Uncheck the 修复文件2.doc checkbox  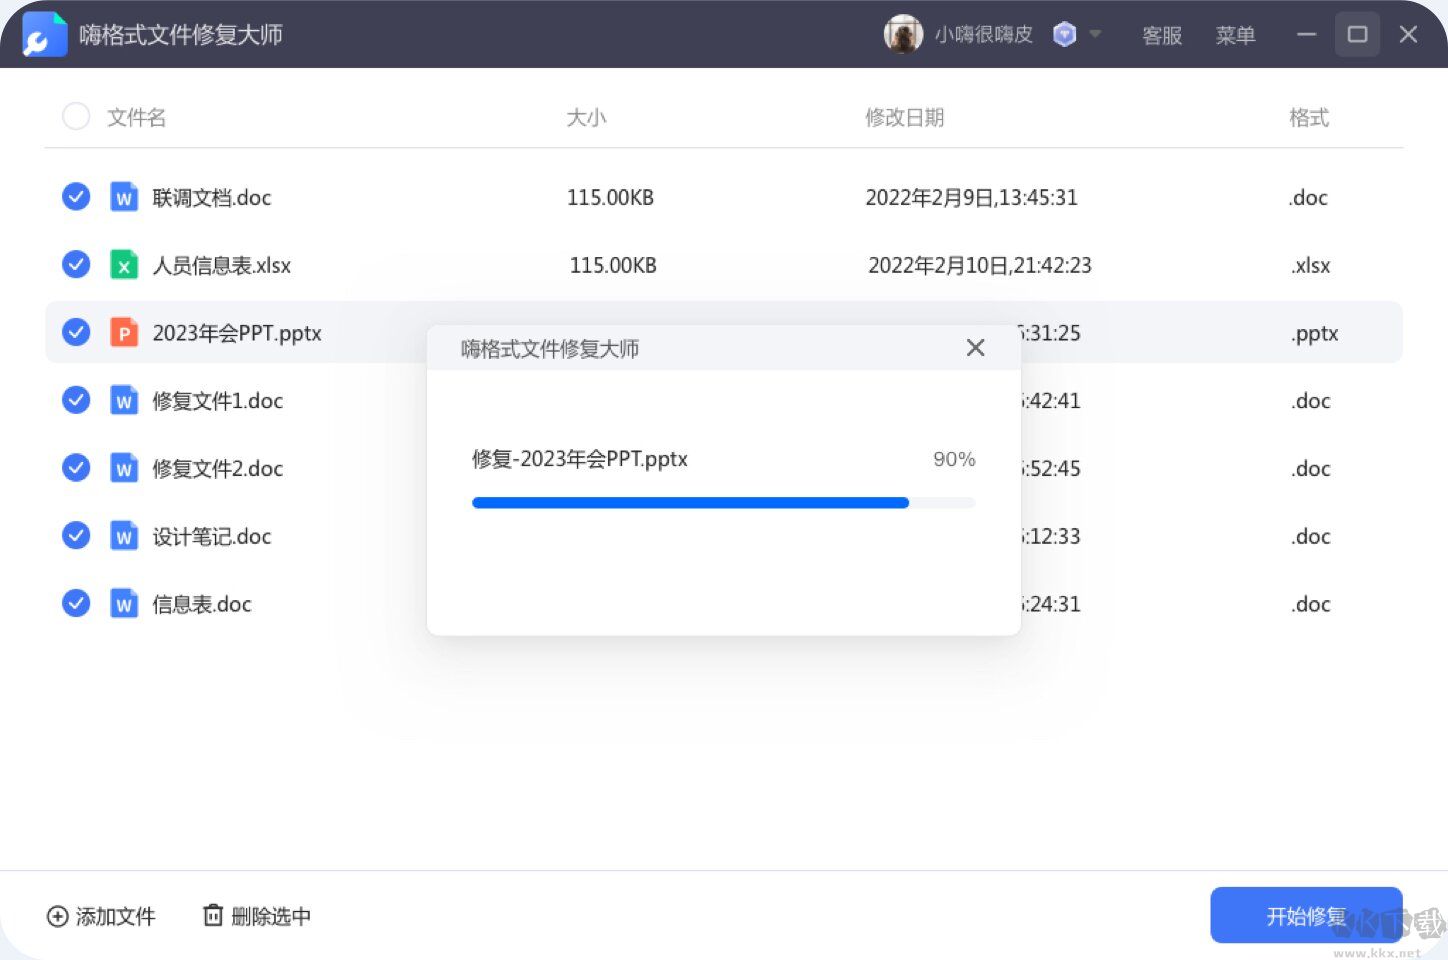(x=76, y=468)
